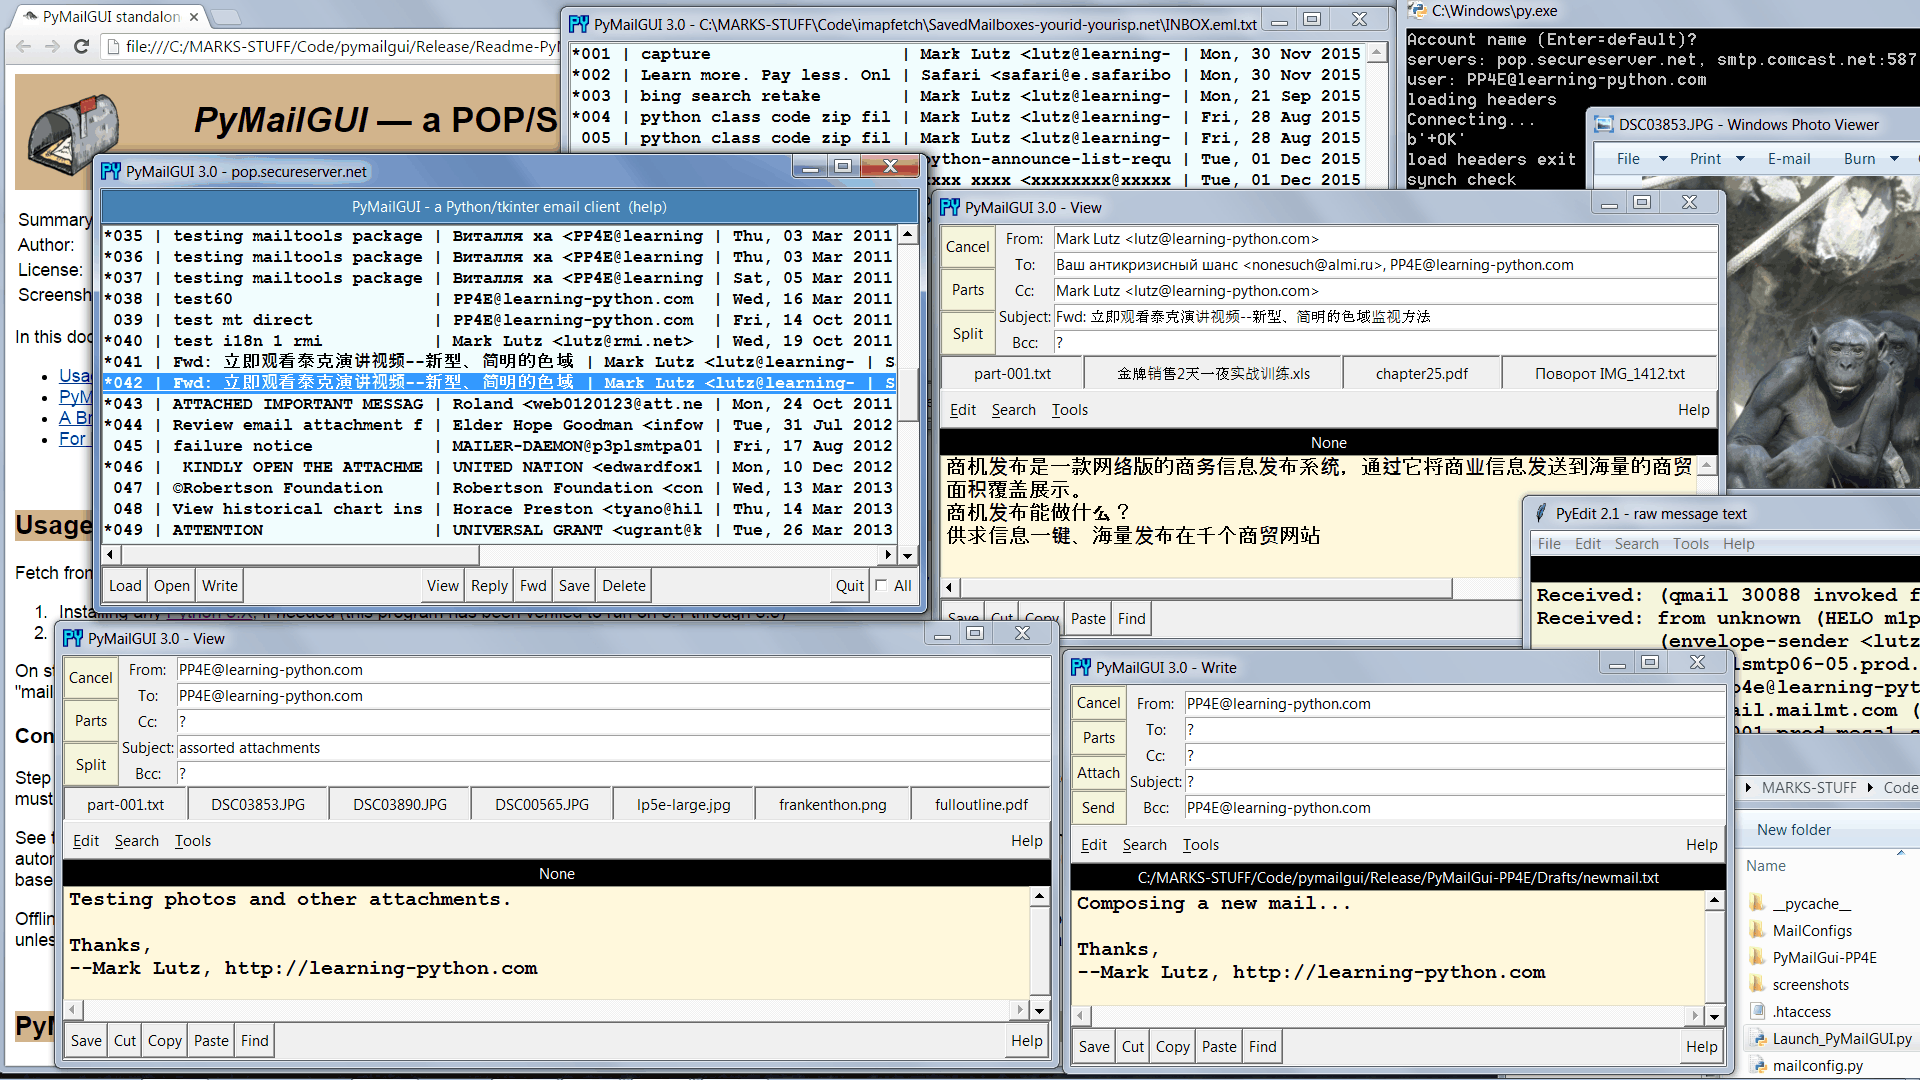Open the Burn dropdown arrow
Image resolution: width=1920 pixels, height=1080 pixels.
coord(1894,159)
